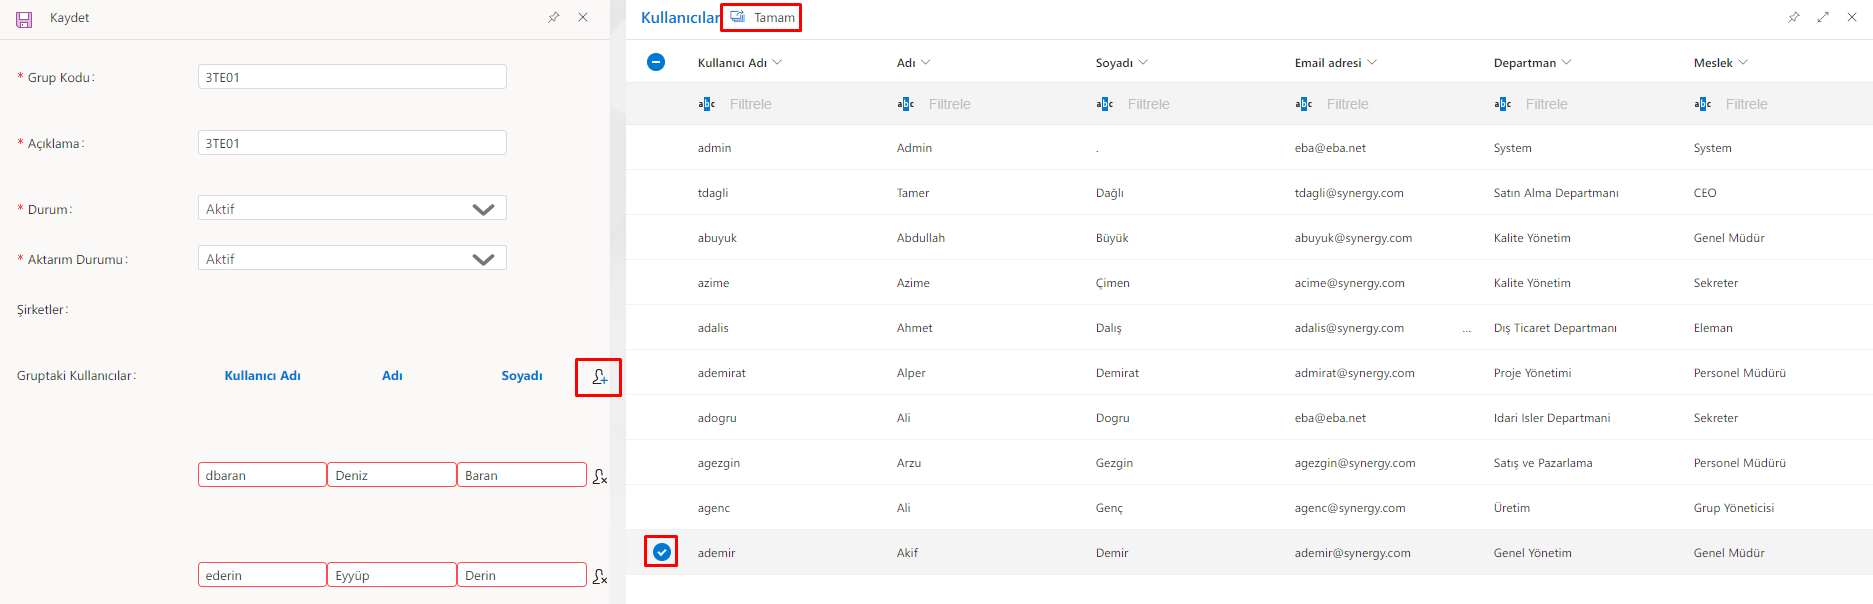Pin the left group form panel

pos(553,18)
